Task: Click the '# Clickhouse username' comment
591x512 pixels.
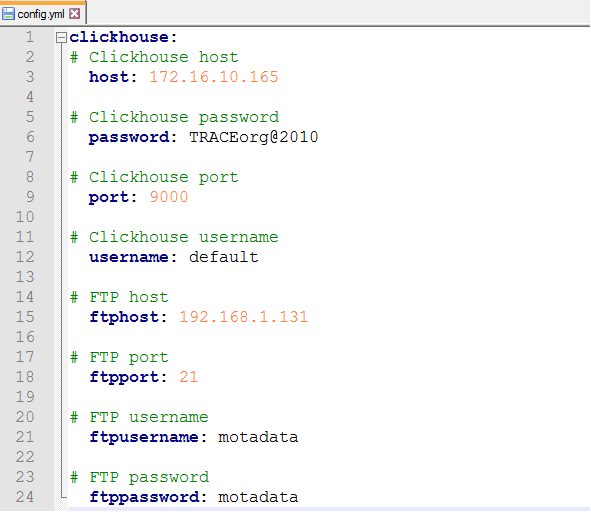Action: tap(175, 237)
